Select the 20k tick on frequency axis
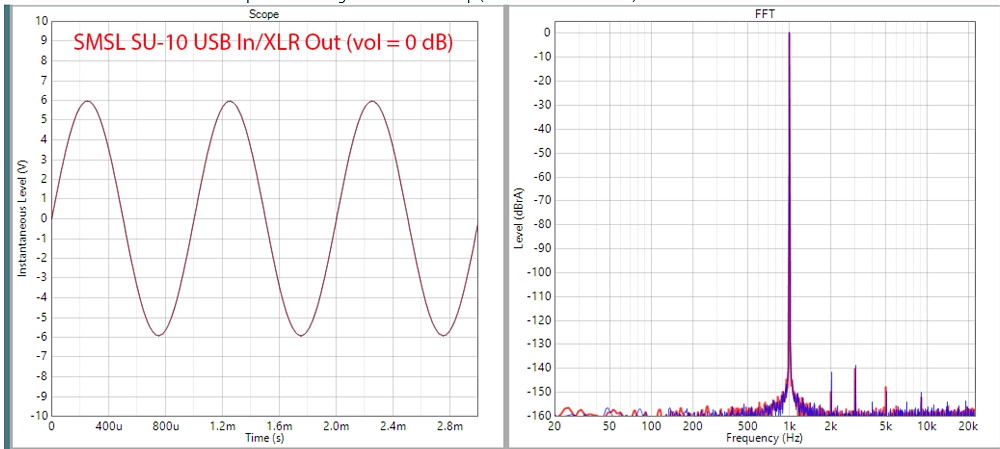This screenshot has width=1000, height=449. (x=966, y=426)
